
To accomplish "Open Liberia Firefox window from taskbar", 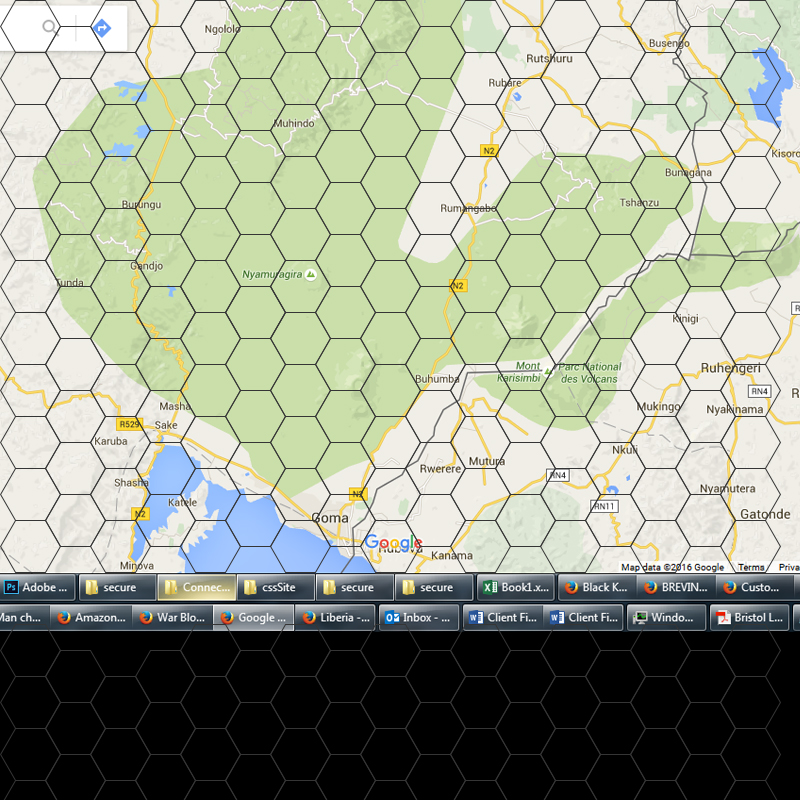I will [x=335, y=617].
